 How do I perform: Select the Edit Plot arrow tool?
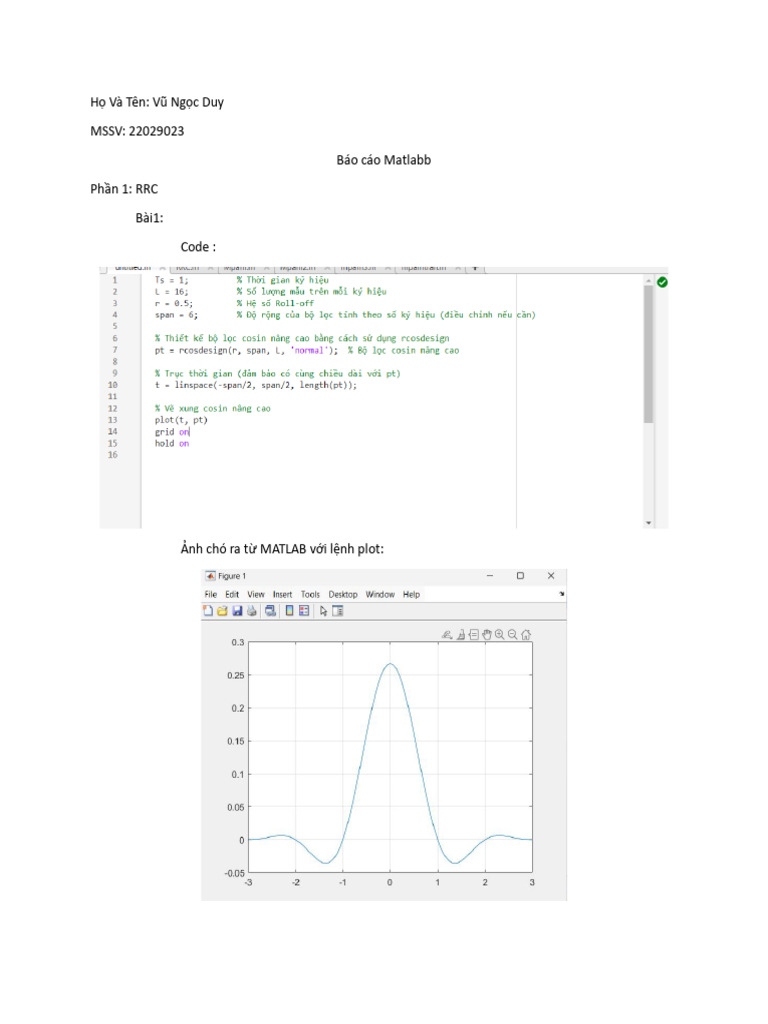(323, 611)
